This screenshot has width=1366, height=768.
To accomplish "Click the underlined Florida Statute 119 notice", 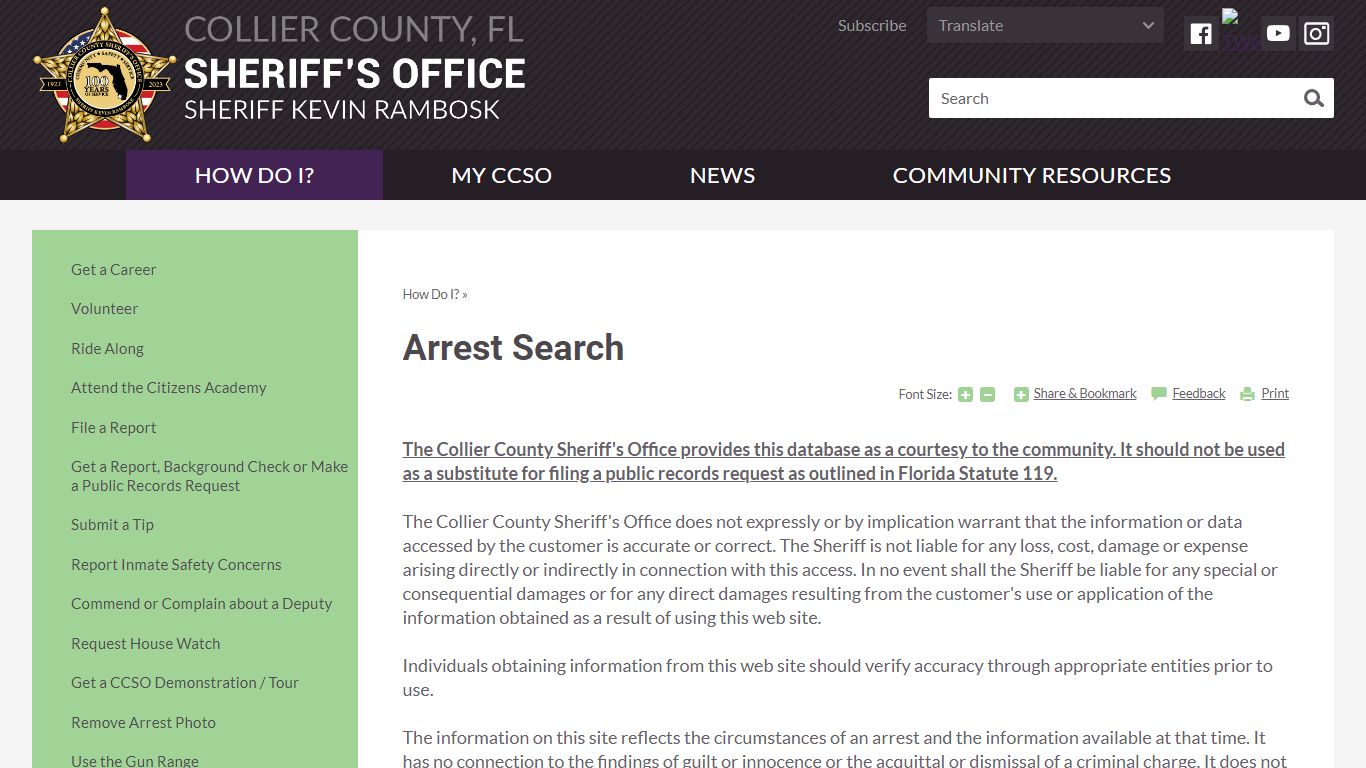I will (844, 461).
